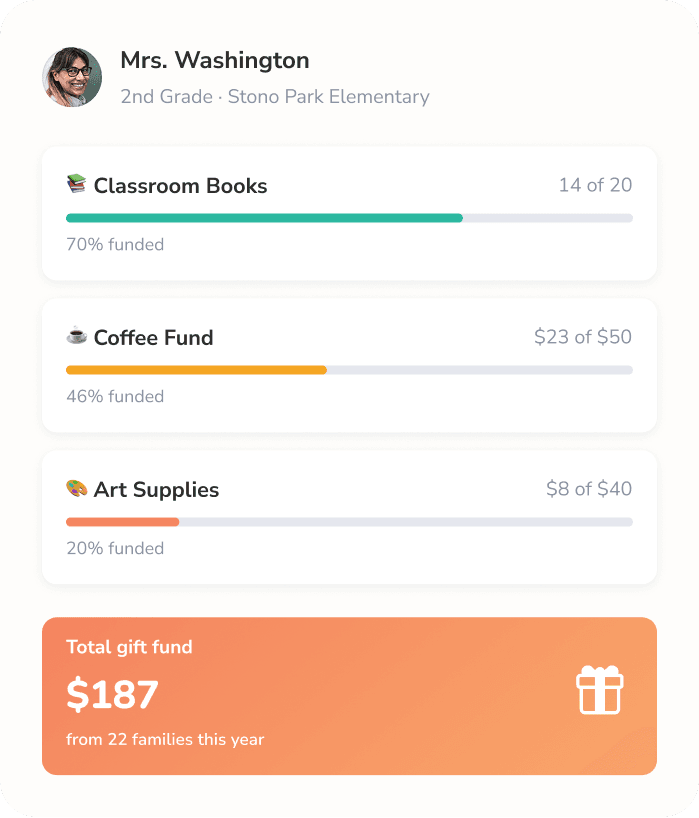Open the Coffee Fund card
This screenshot has height=818, width=699.
tap(349, 366)
